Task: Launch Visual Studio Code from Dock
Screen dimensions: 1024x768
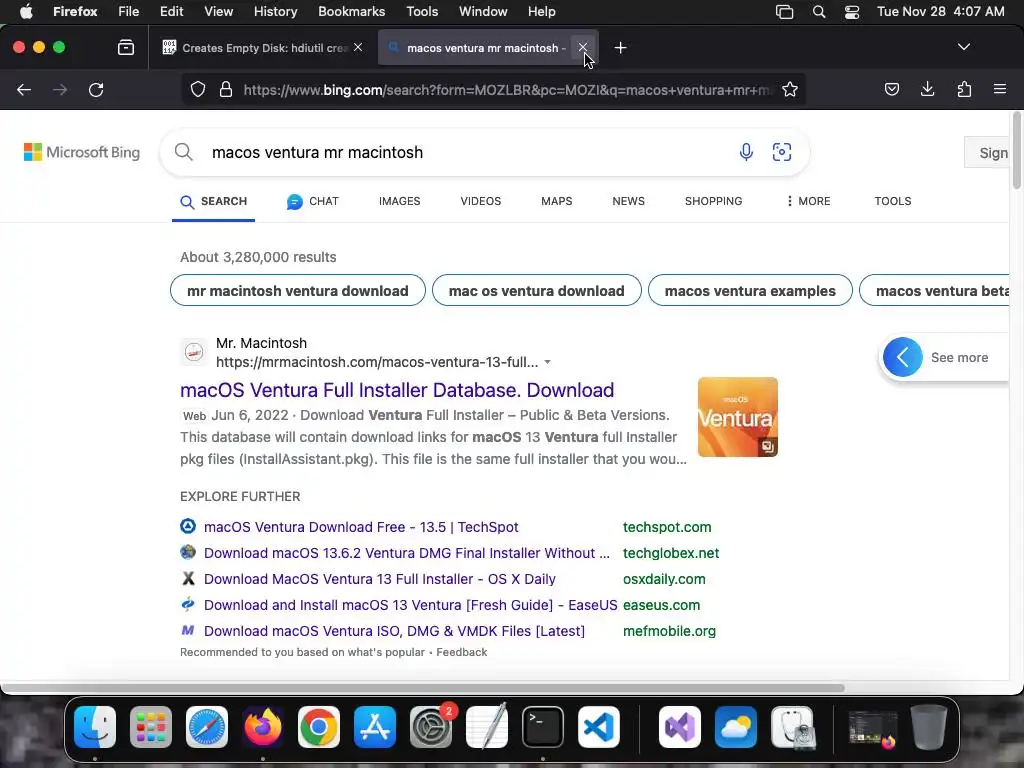Action: pos(599,727)
